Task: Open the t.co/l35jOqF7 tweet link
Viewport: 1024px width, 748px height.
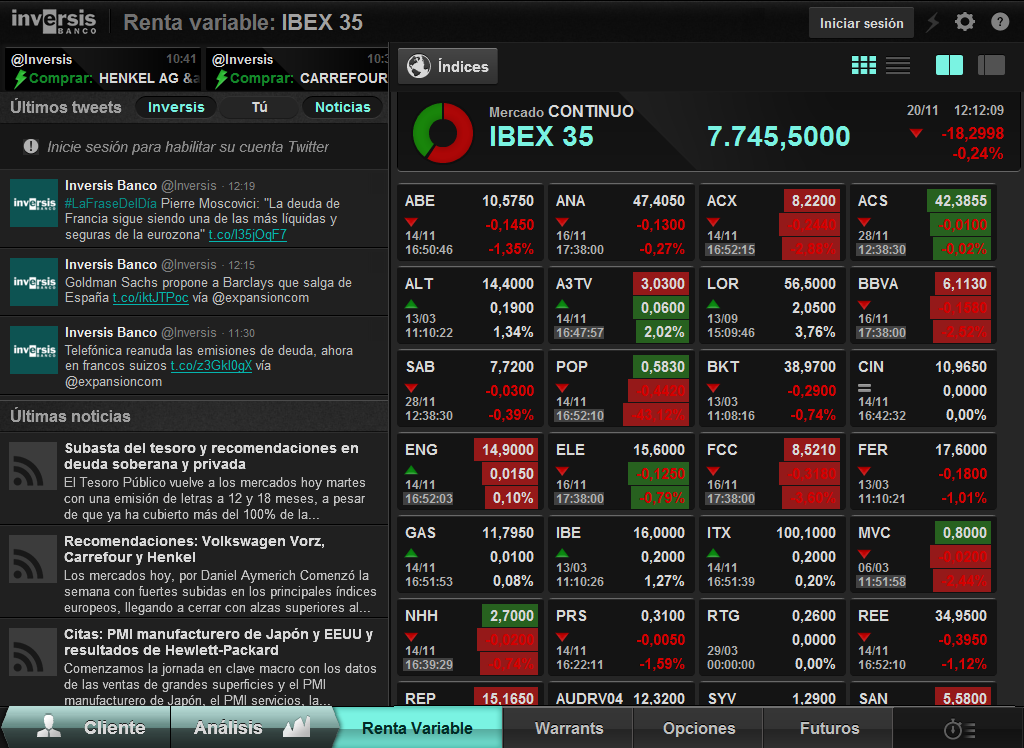Action: coord(247,234)
